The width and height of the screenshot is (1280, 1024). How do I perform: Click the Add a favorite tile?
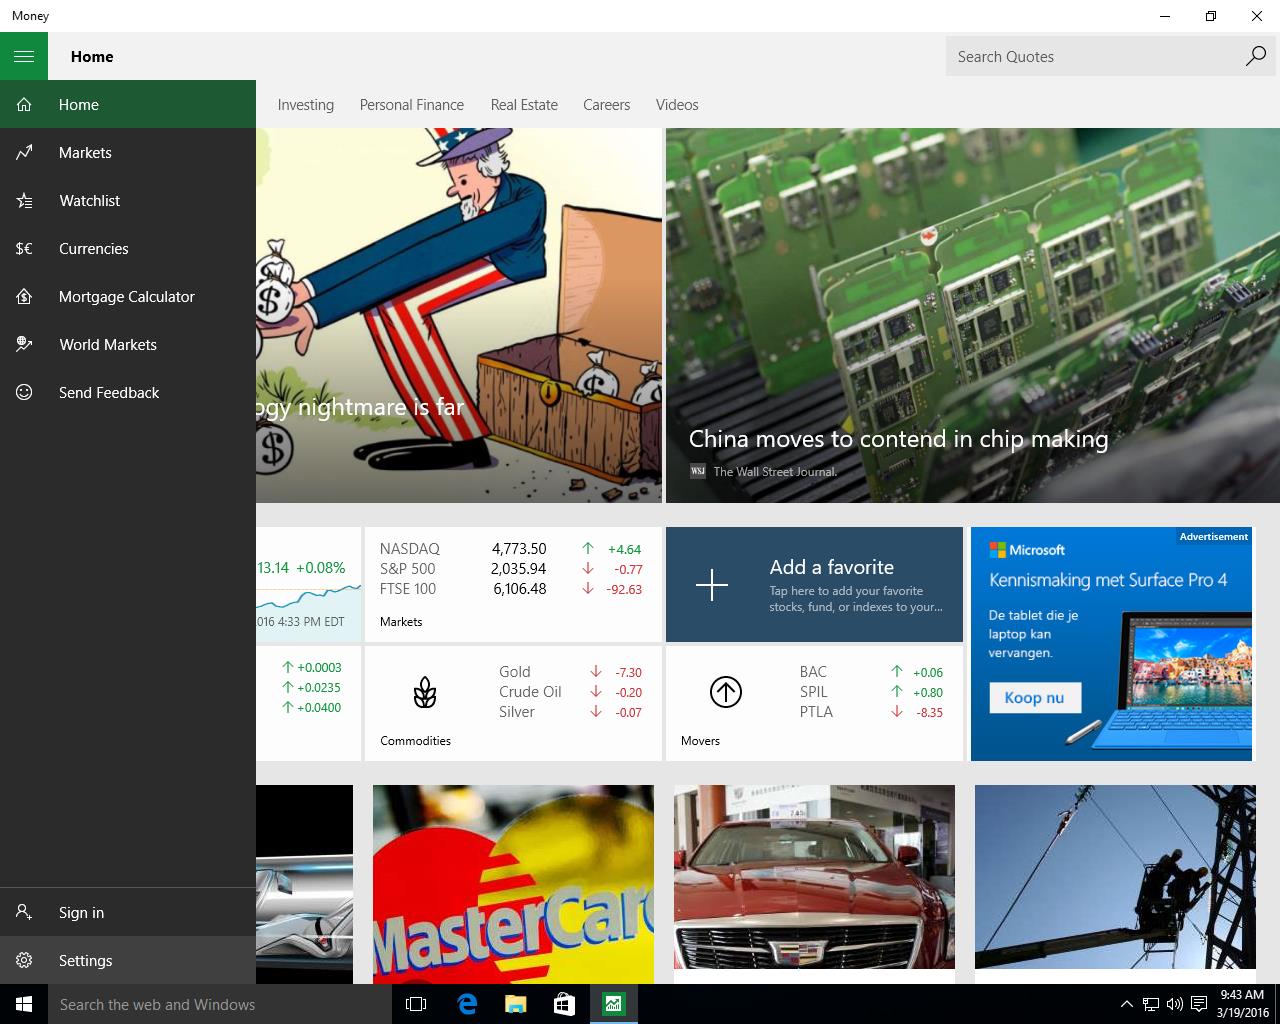pos(814,584)
